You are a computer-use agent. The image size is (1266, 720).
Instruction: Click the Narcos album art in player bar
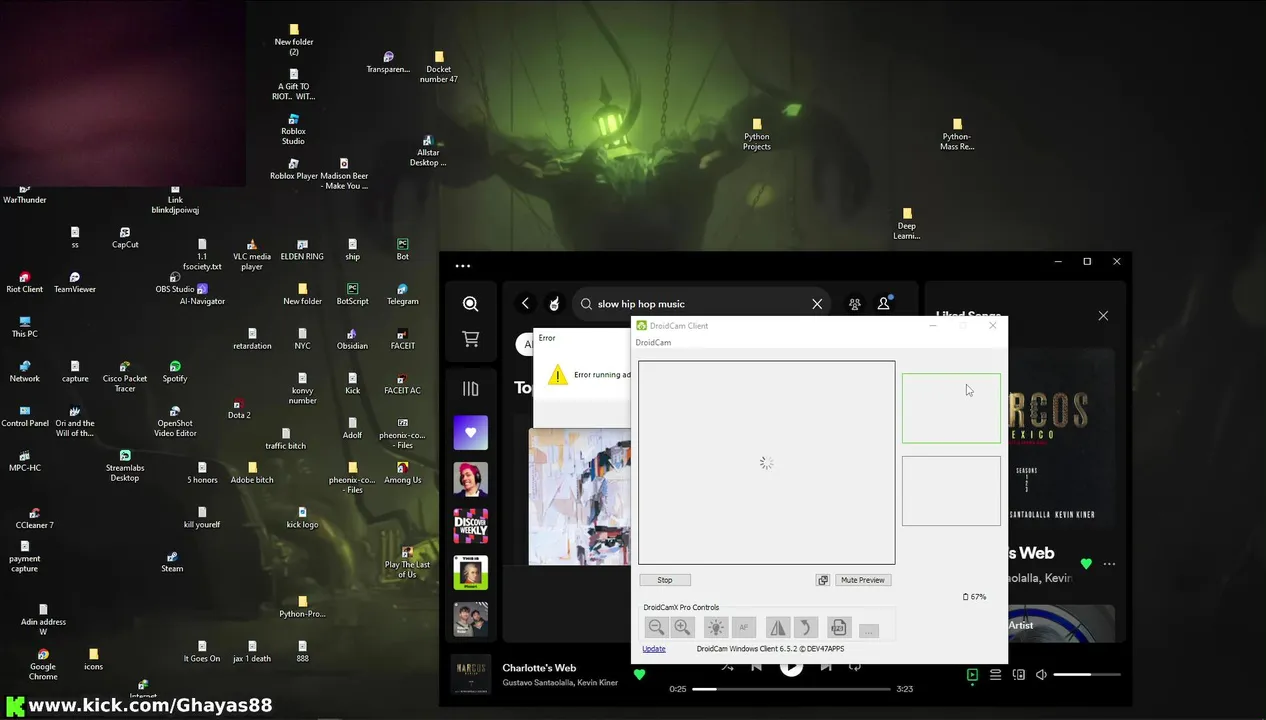click(x=470, y=674)
